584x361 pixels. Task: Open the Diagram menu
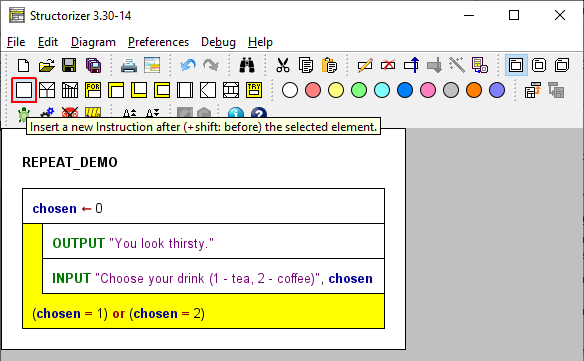pyautogui.click(x=93, y=42)
